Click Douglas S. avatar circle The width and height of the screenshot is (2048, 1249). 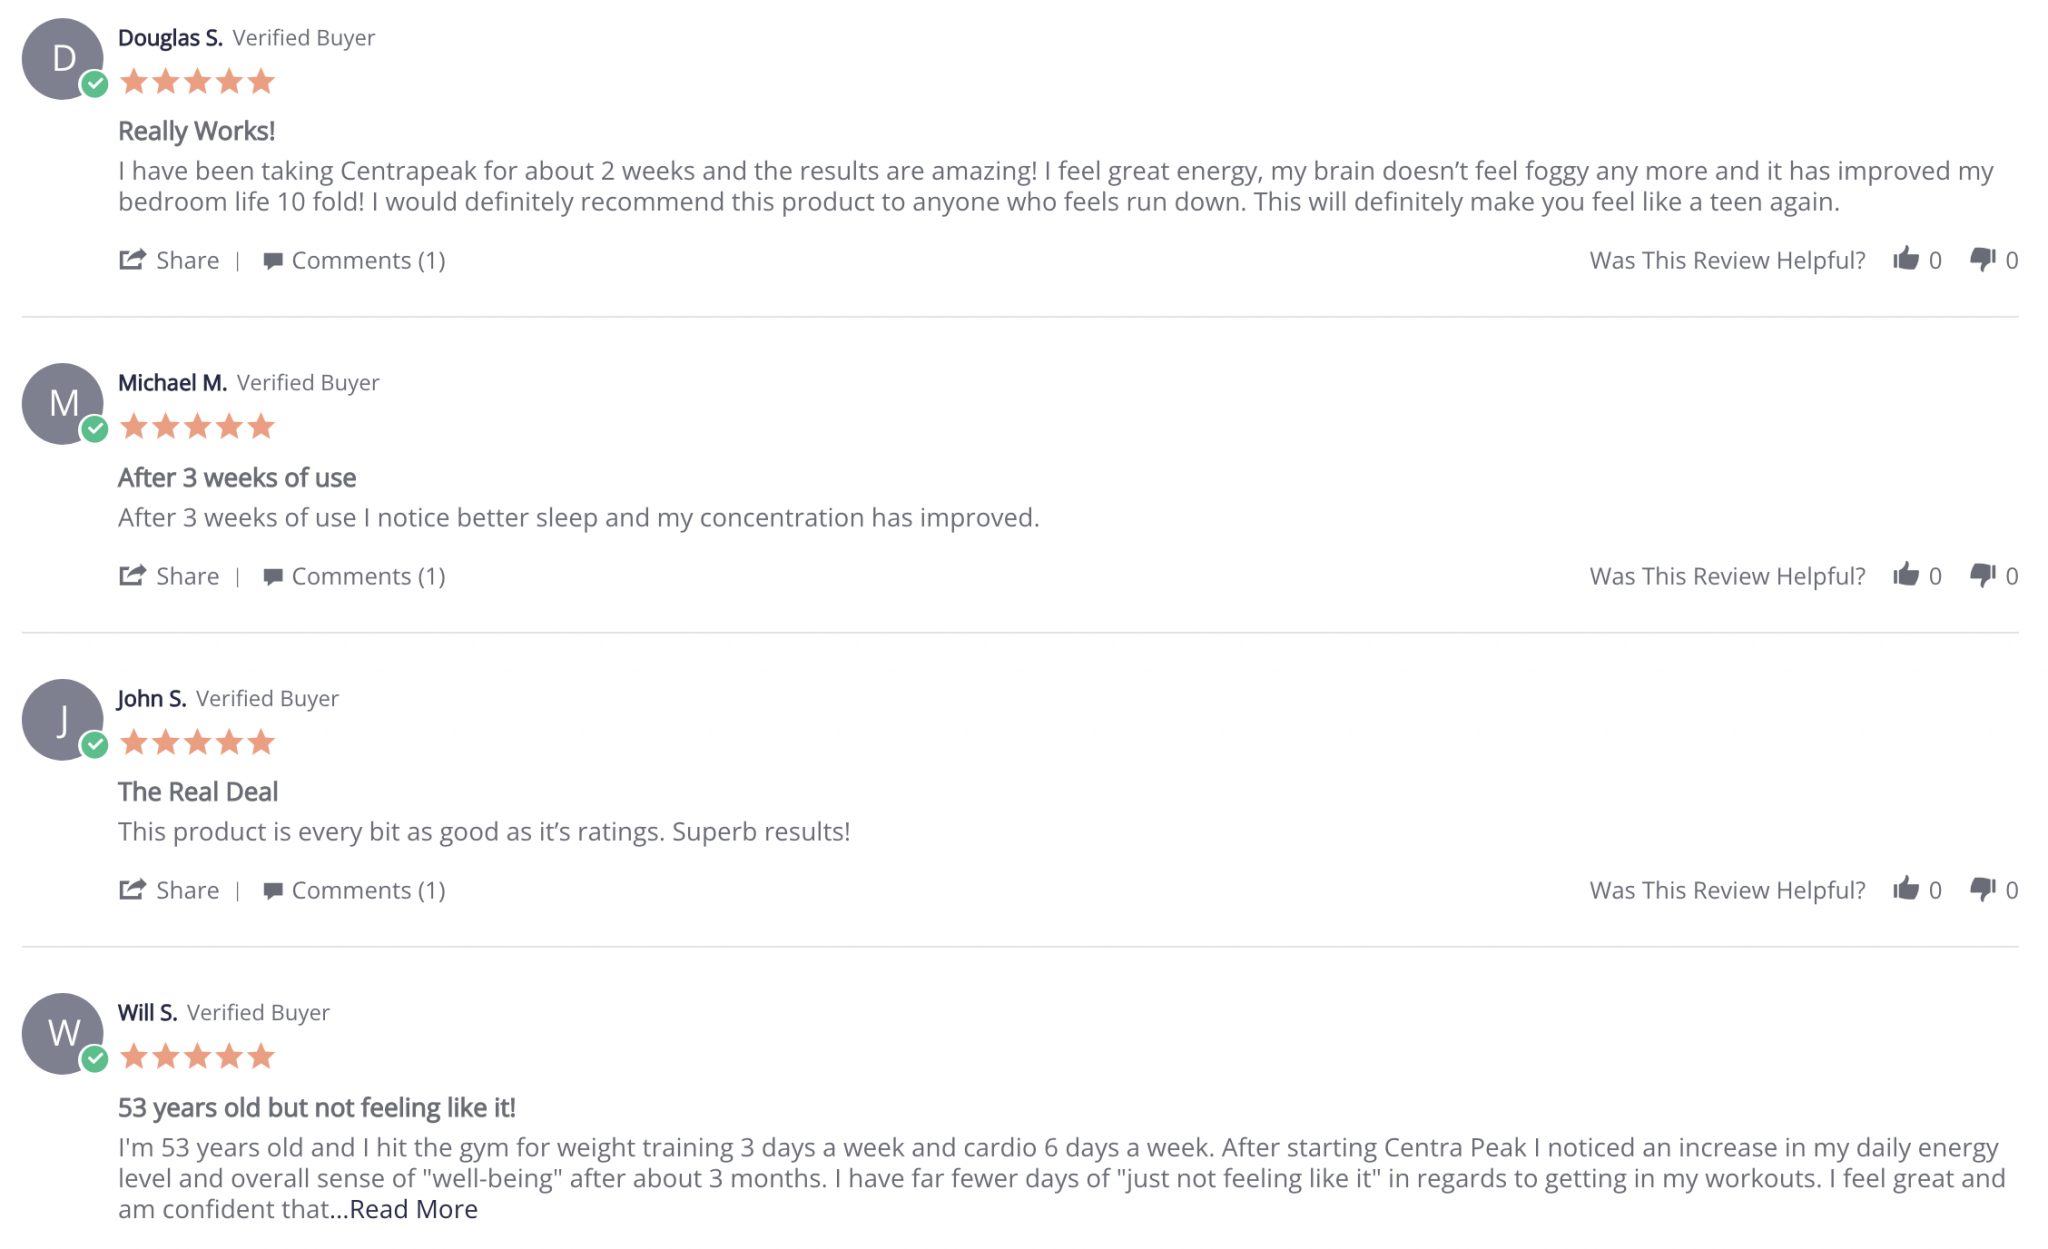pyautogui.click(x=63, y=59)
